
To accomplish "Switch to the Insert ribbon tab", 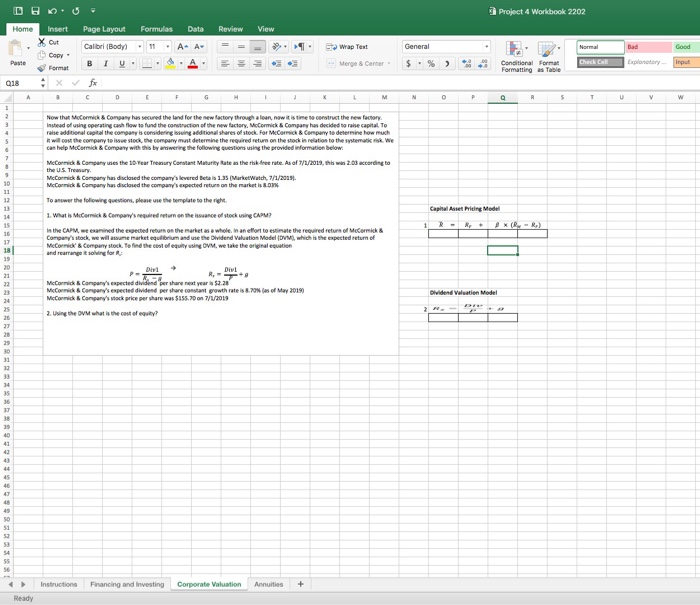I will pyautogui.click(x=58, y=29).
